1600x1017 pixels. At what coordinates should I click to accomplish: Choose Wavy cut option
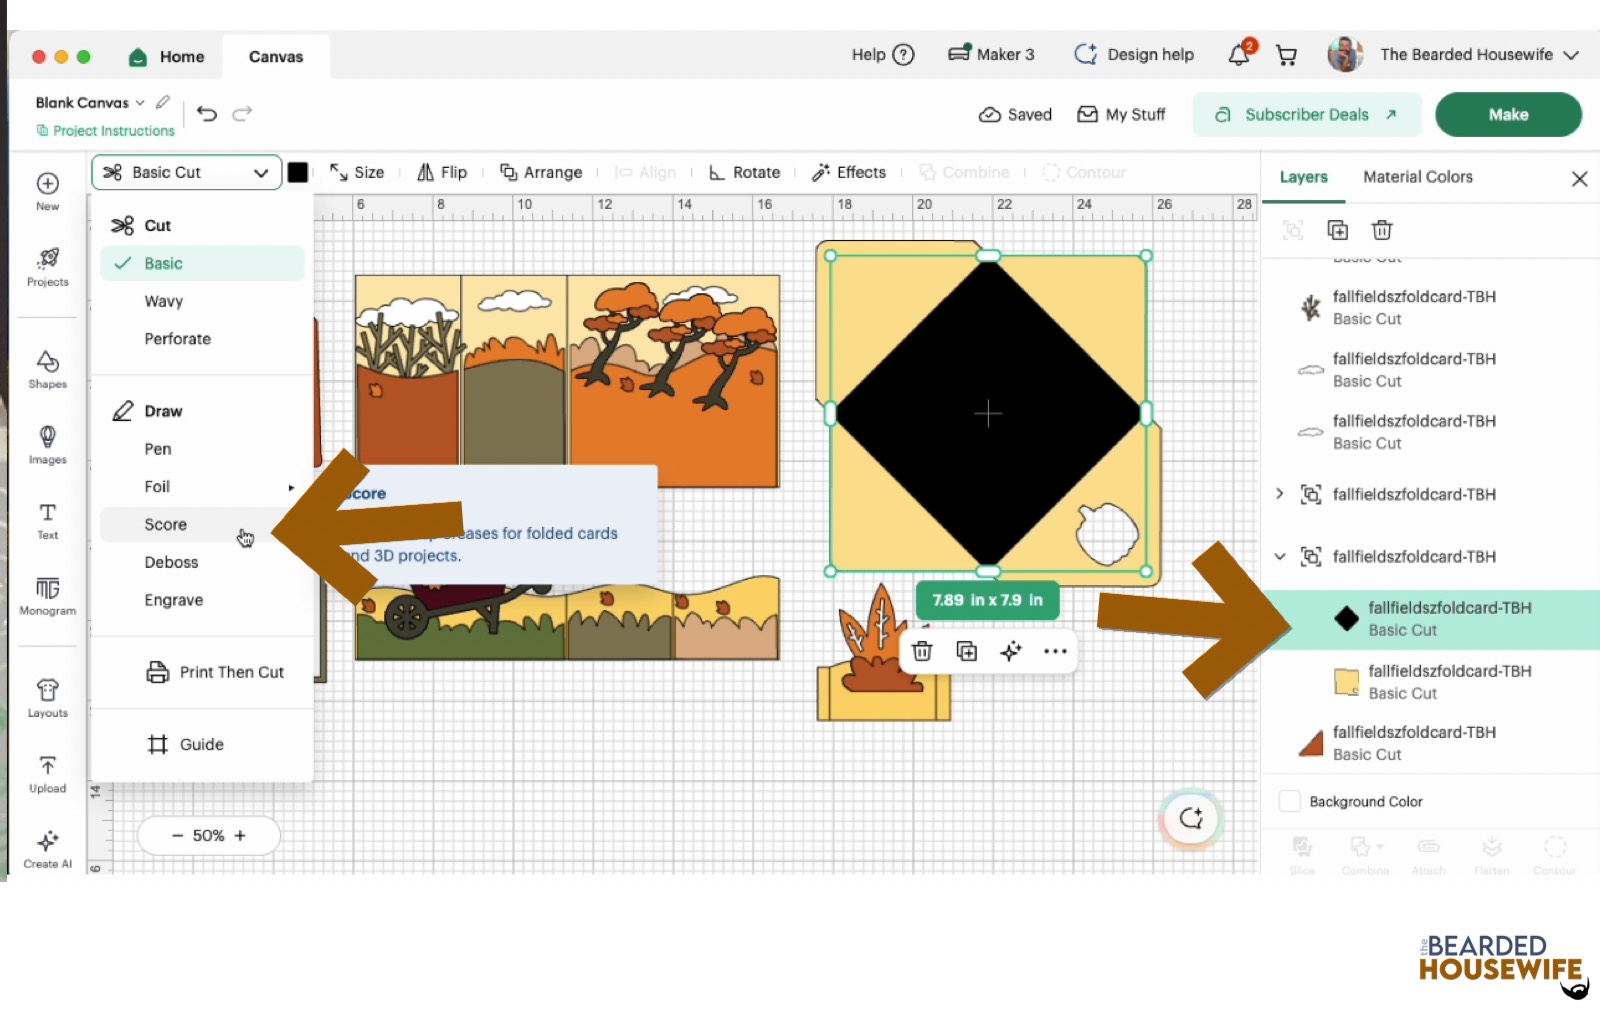click(201, 301)
